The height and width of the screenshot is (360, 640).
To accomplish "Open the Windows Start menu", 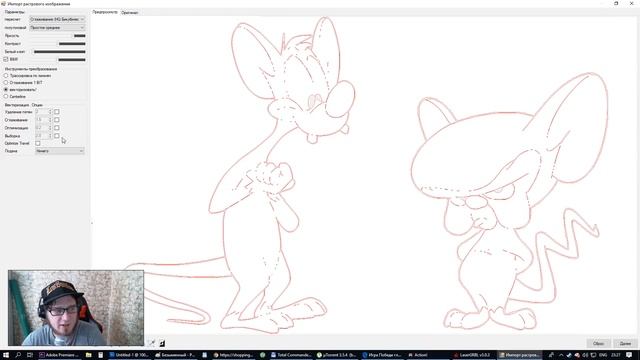I will tap(6, 355).
